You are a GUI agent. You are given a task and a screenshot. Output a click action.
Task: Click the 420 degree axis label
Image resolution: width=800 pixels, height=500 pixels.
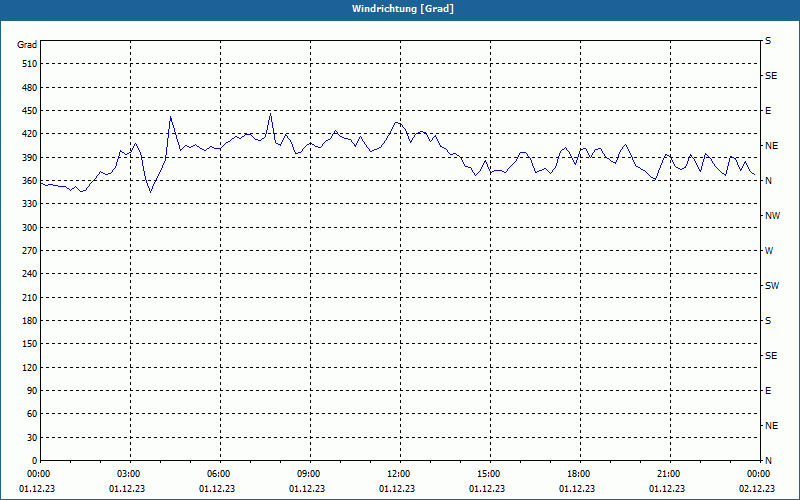point(30,134)
